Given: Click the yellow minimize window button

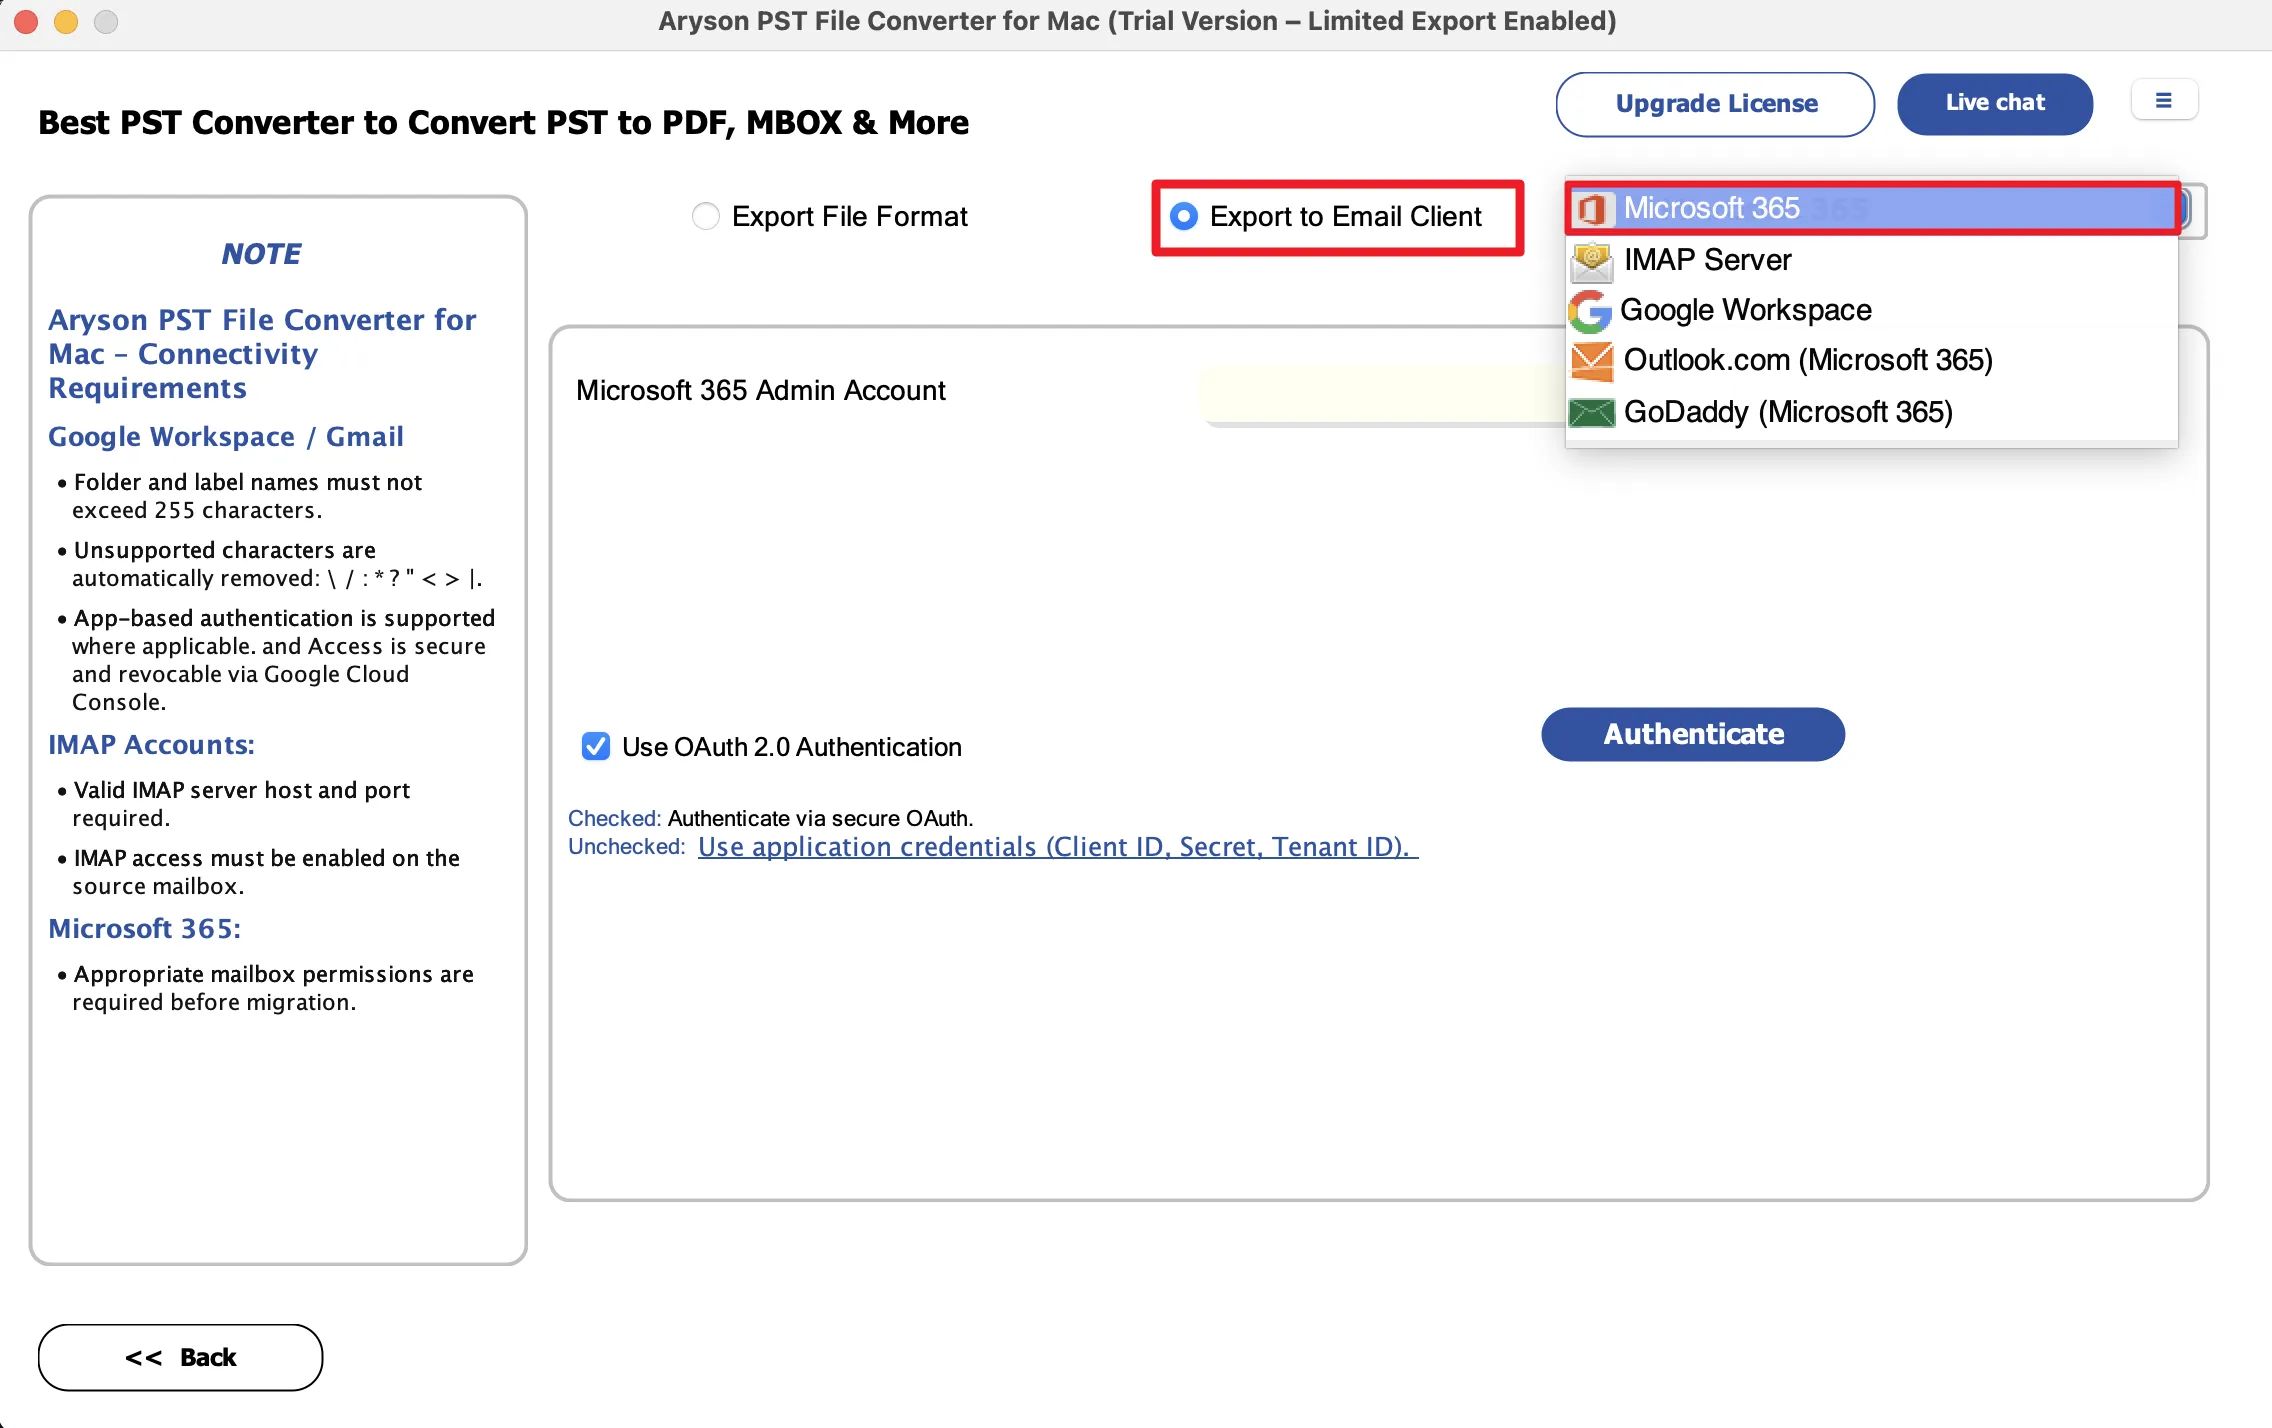Looking at the screenshot, I should (x=66, y=21).
